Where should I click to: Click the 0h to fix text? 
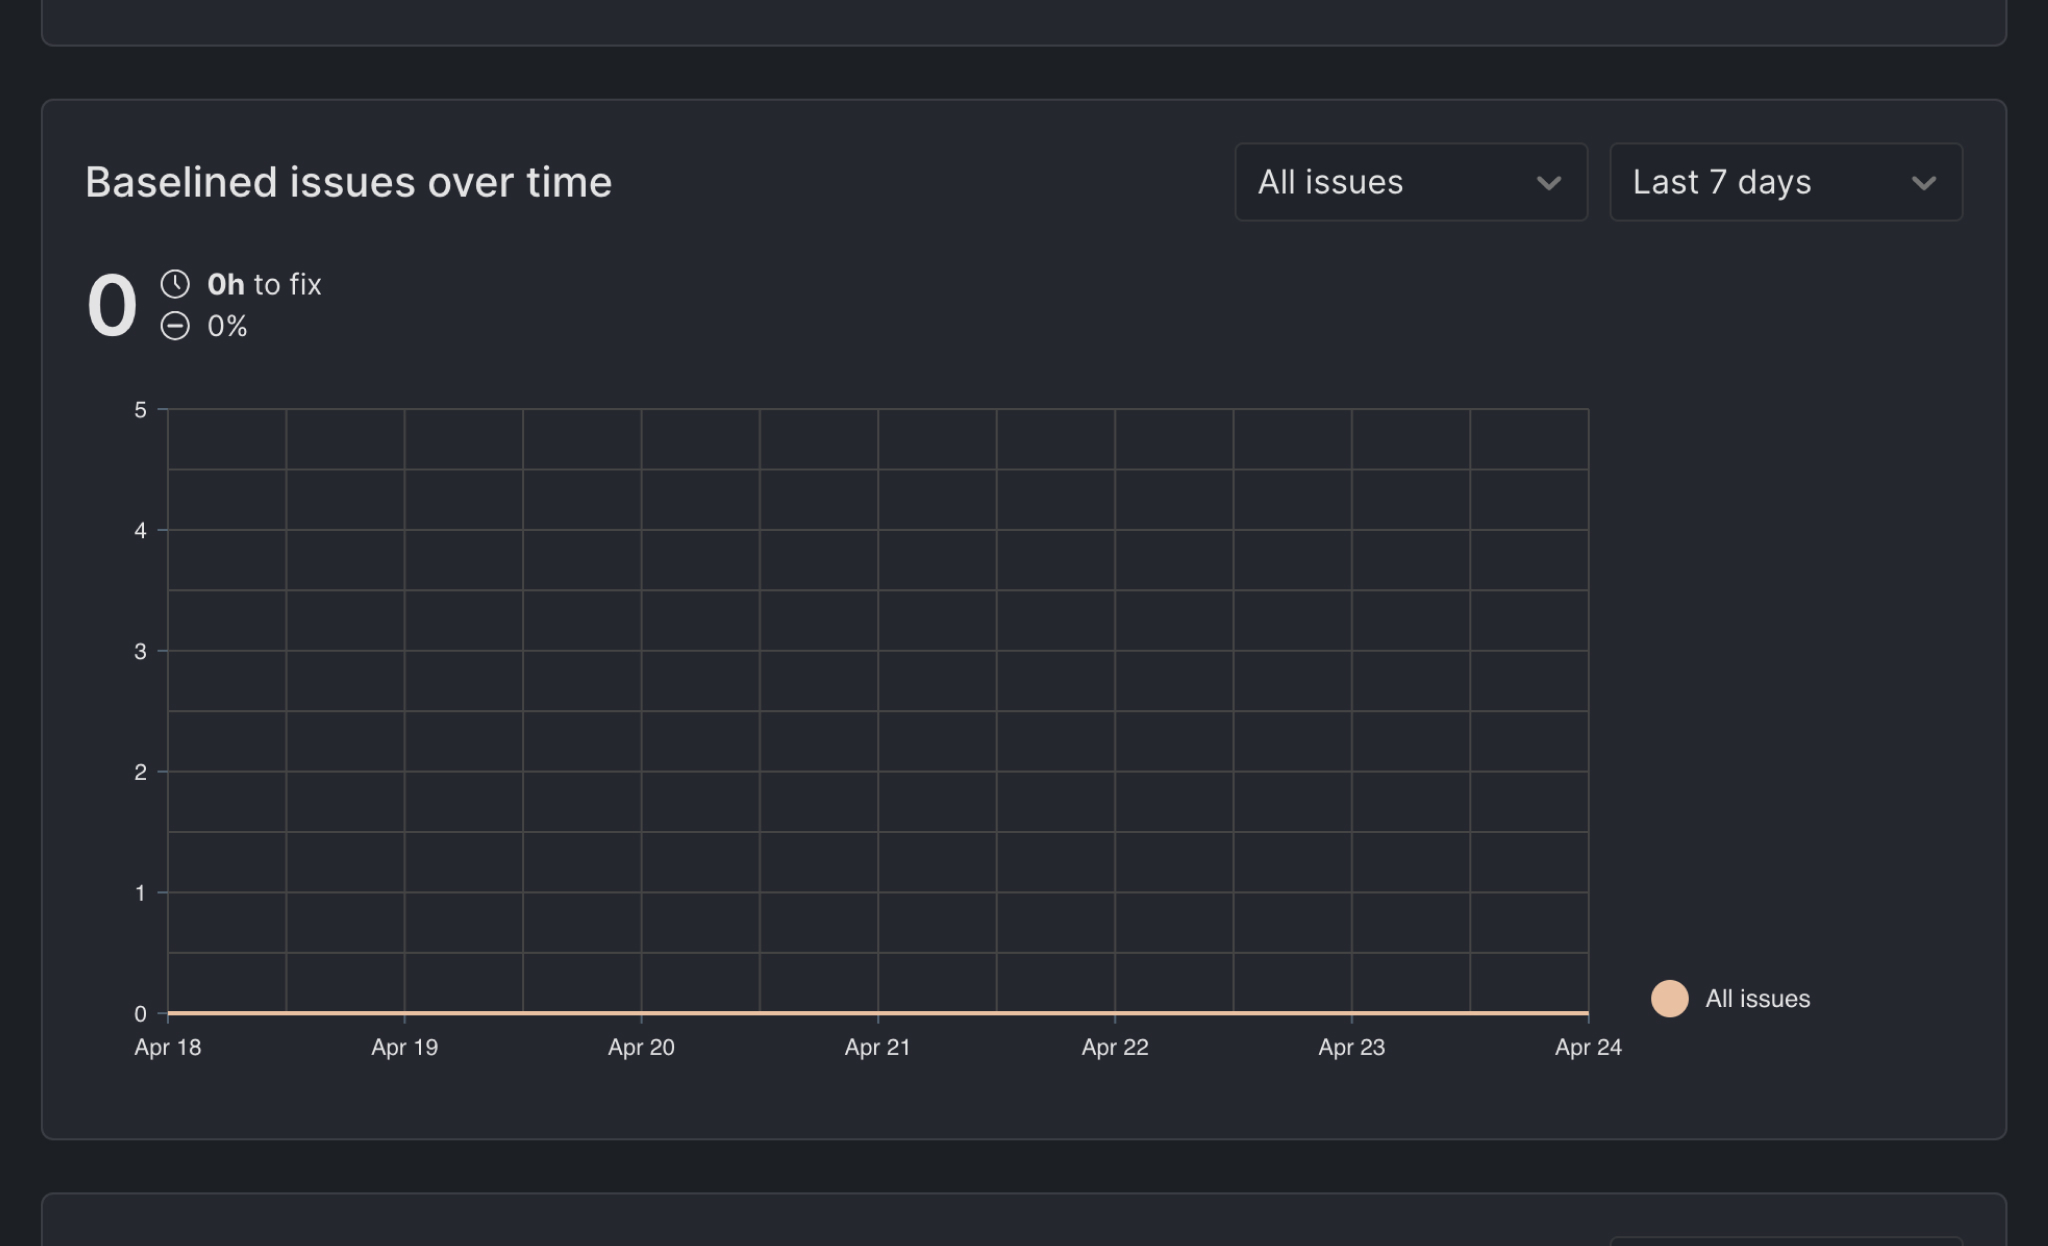pos(264,284)
